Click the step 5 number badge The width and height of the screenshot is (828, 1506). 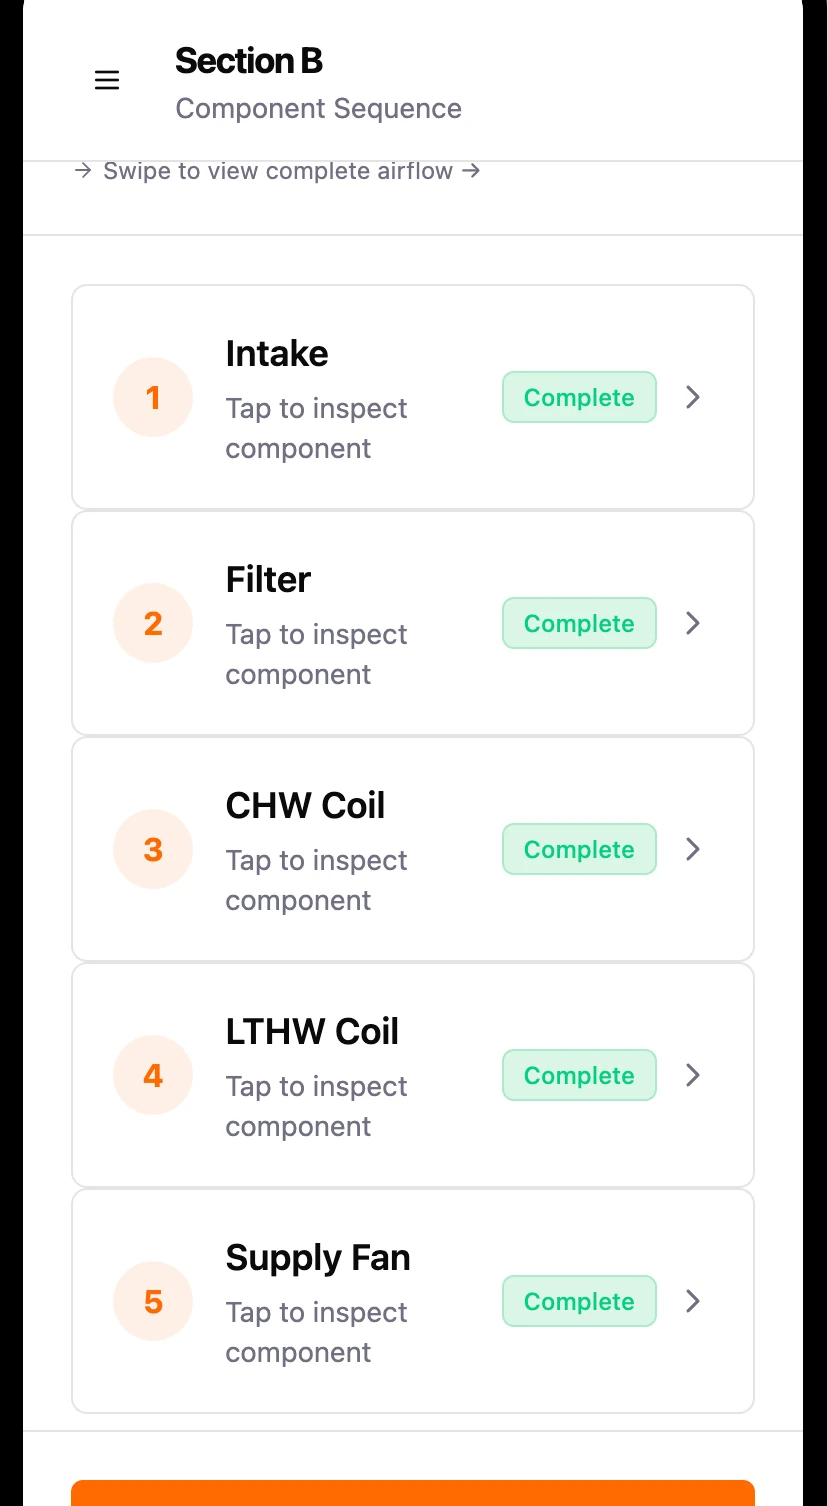[153, 1302]
